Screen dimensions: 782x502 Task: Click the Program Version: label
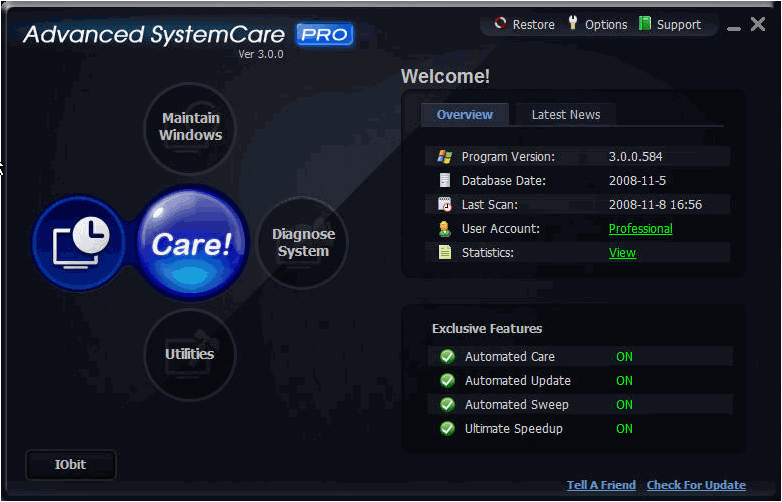(508, 157)
